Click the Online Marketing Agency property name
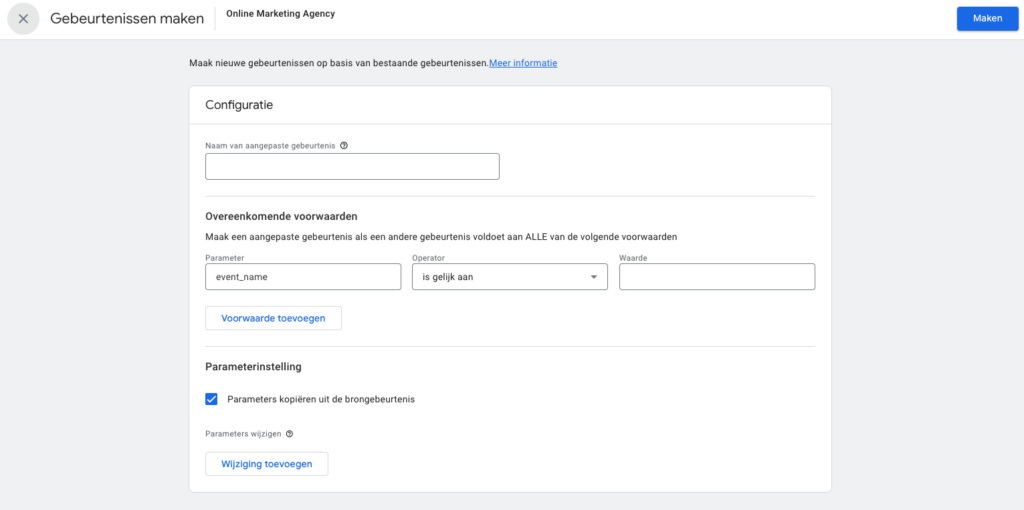Image resolution: width=1024 pixels, height=510 pixels. [280, 14]
